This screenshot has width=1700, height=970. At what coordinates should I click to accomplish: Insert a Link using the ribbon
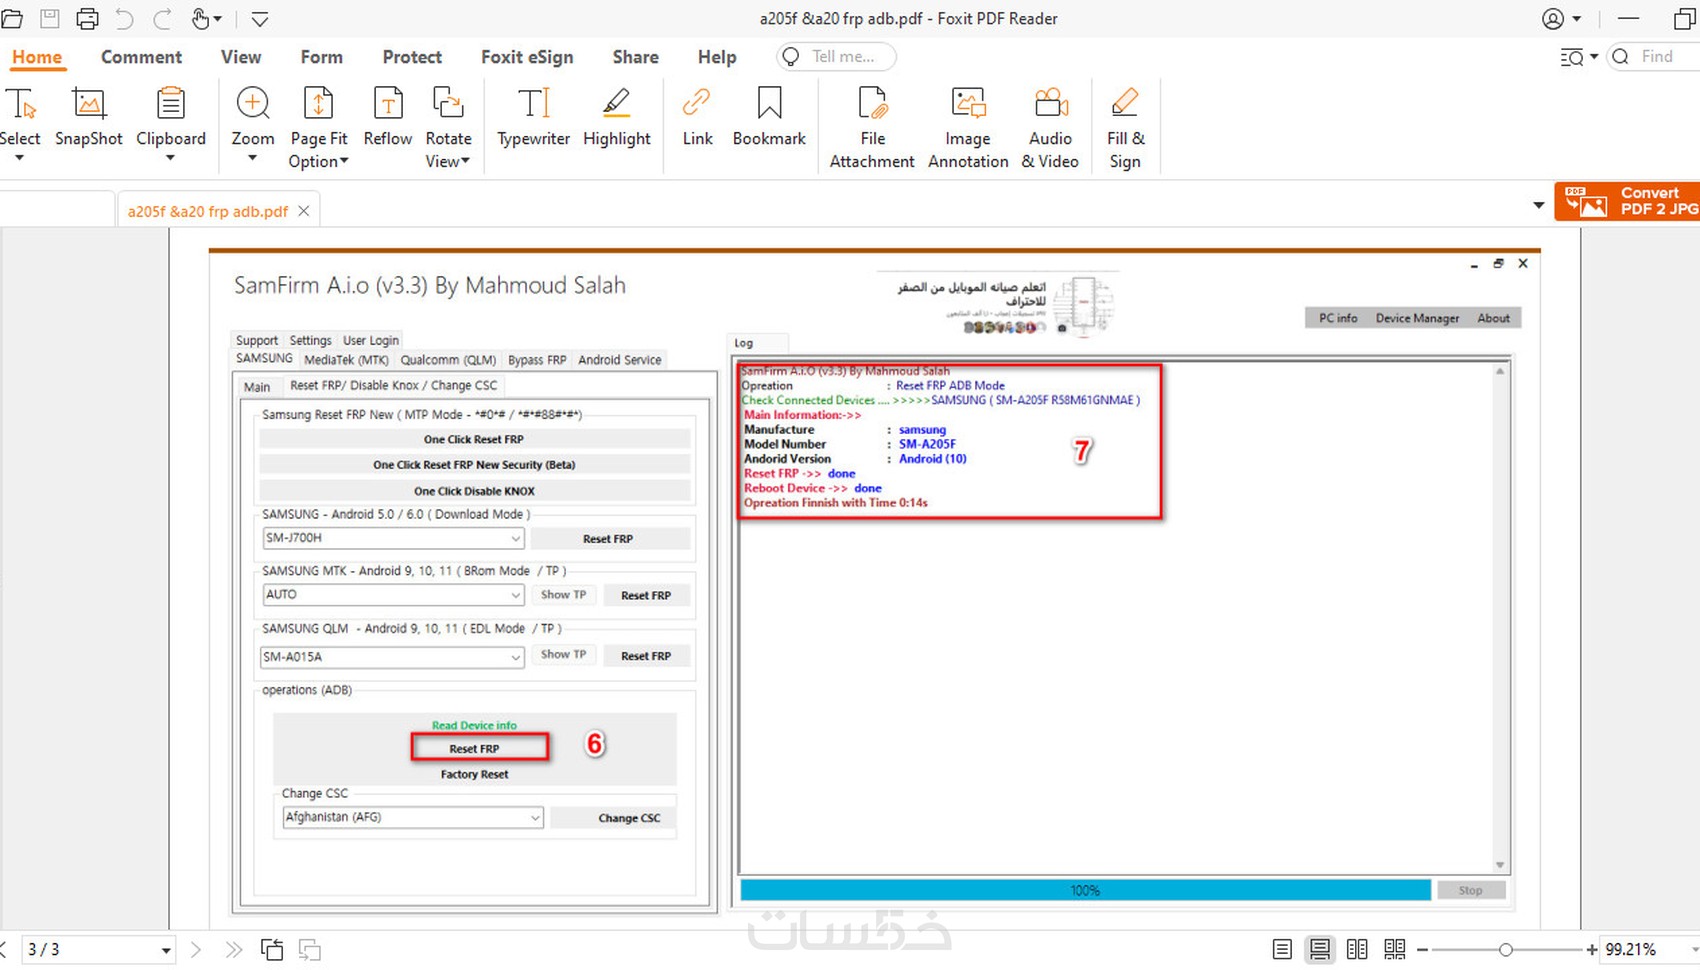pyautogui.click(x=697, y=118)
